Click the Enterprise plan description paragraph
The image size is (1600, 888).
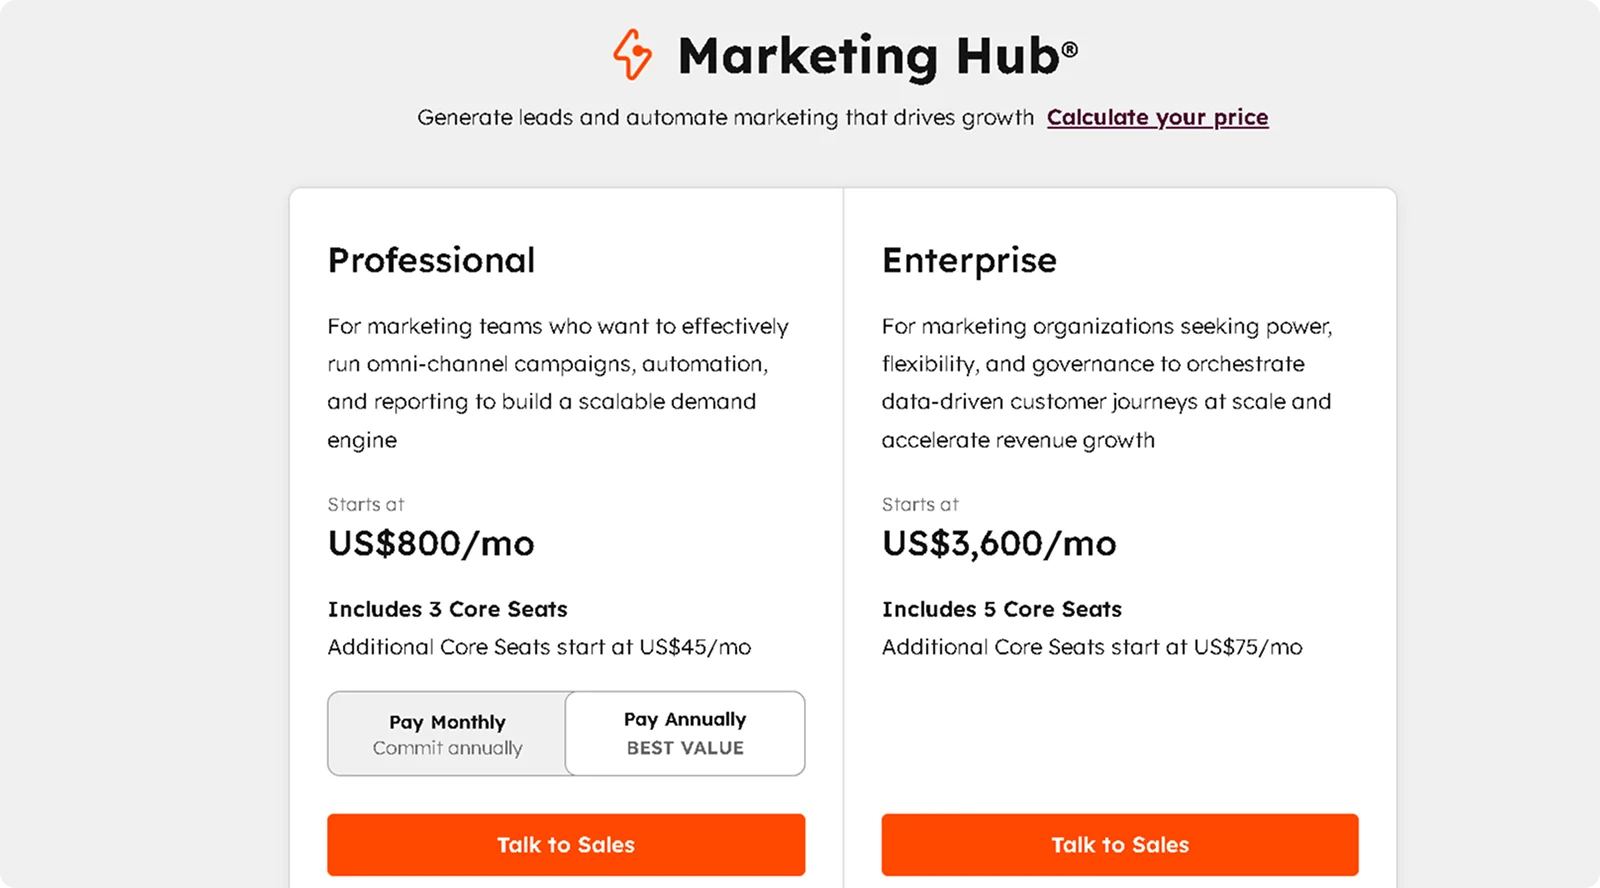(1106, 382)
